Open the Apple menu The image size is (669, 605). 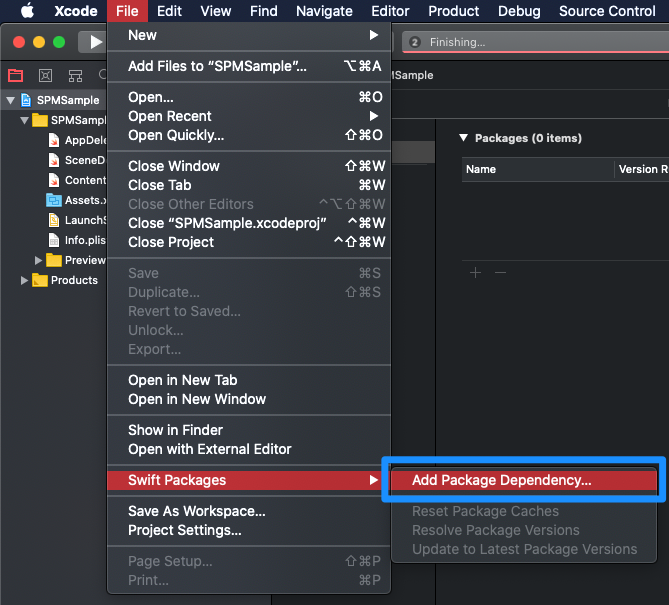pyautogui.click(x=28, y=11)
